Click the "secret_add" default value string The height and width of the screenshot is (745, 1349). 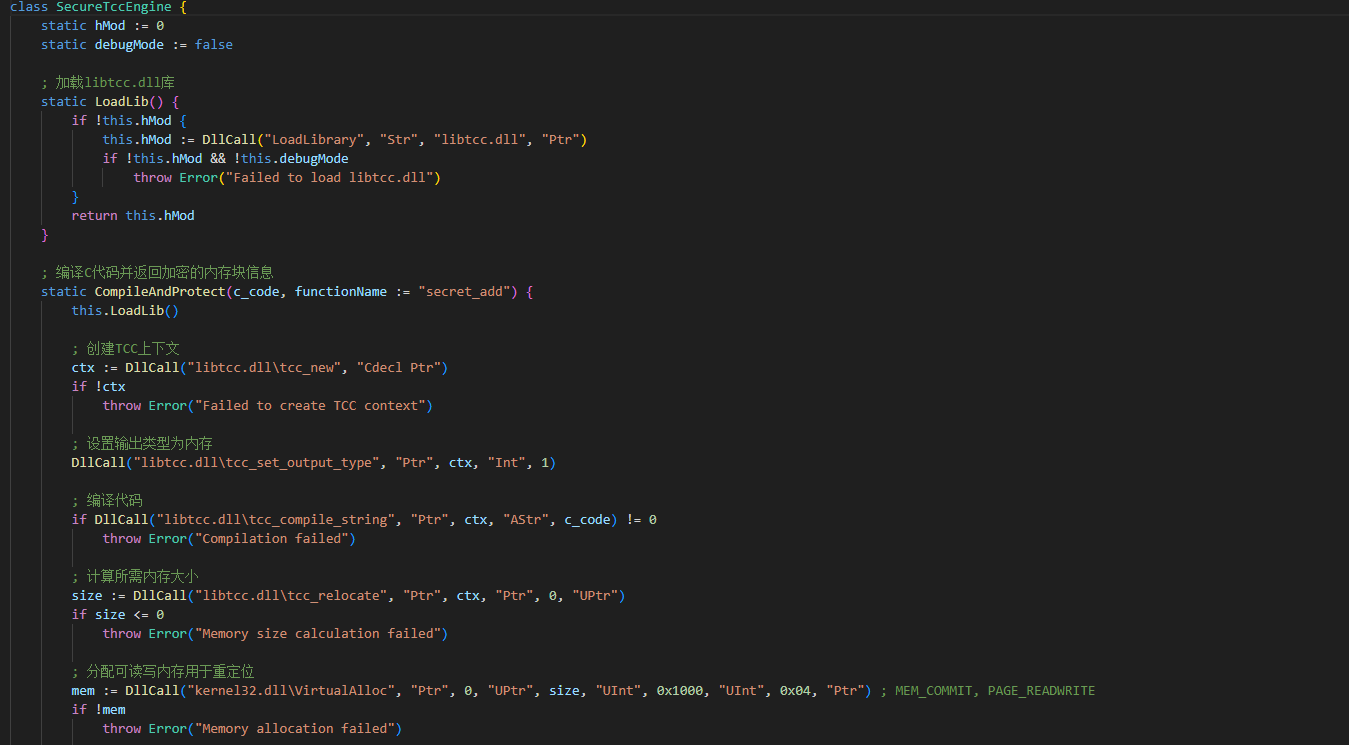464,292
